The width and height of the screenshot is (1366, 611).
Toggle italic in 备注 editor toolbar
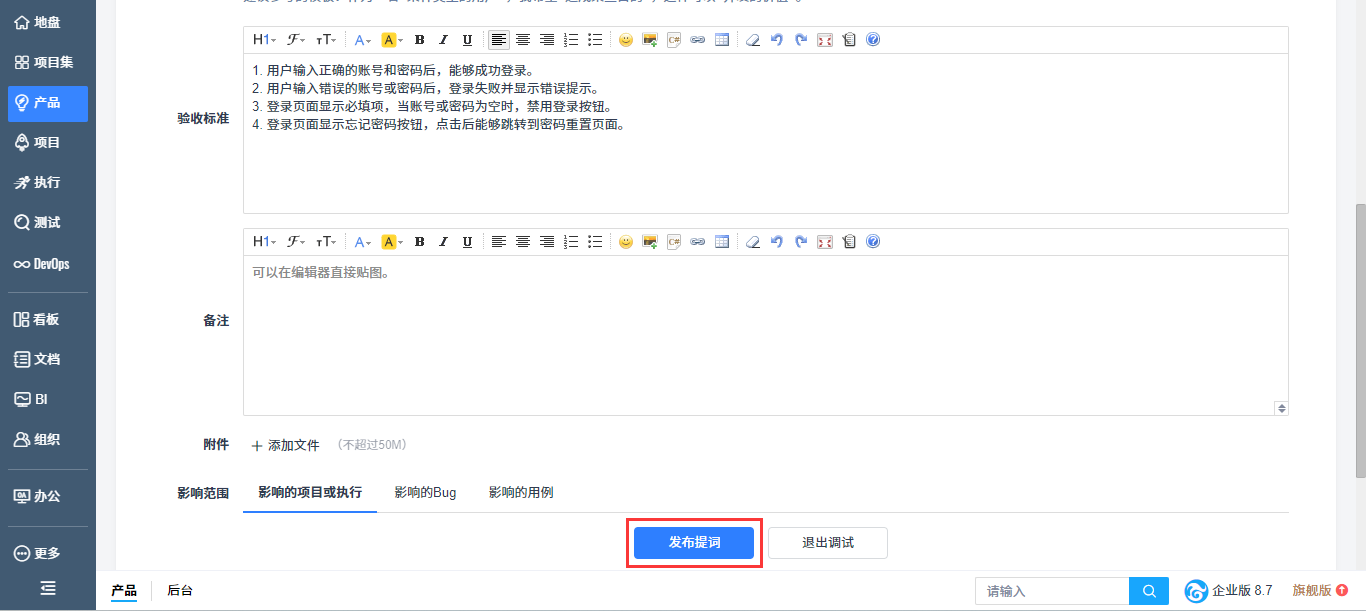(443, 242)
